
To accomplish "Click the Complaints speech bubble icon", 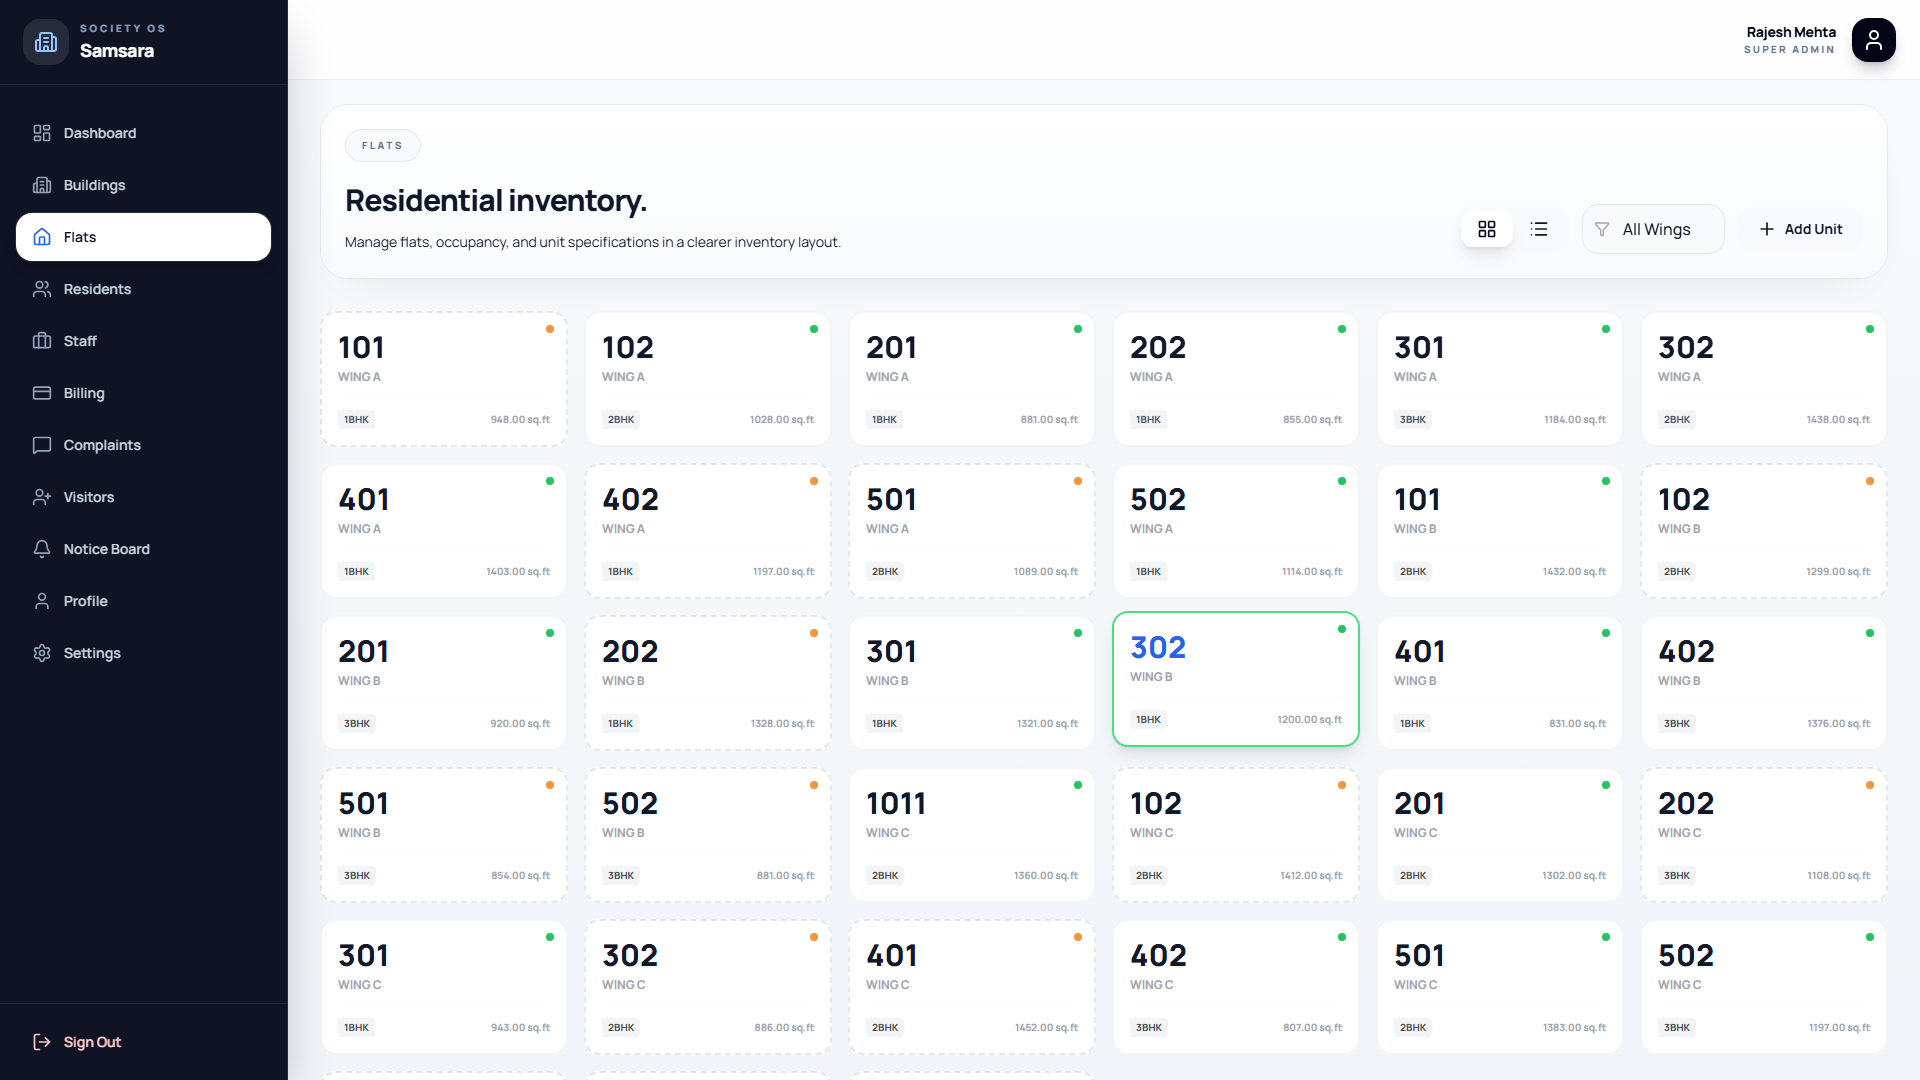I will click(42, 445).
